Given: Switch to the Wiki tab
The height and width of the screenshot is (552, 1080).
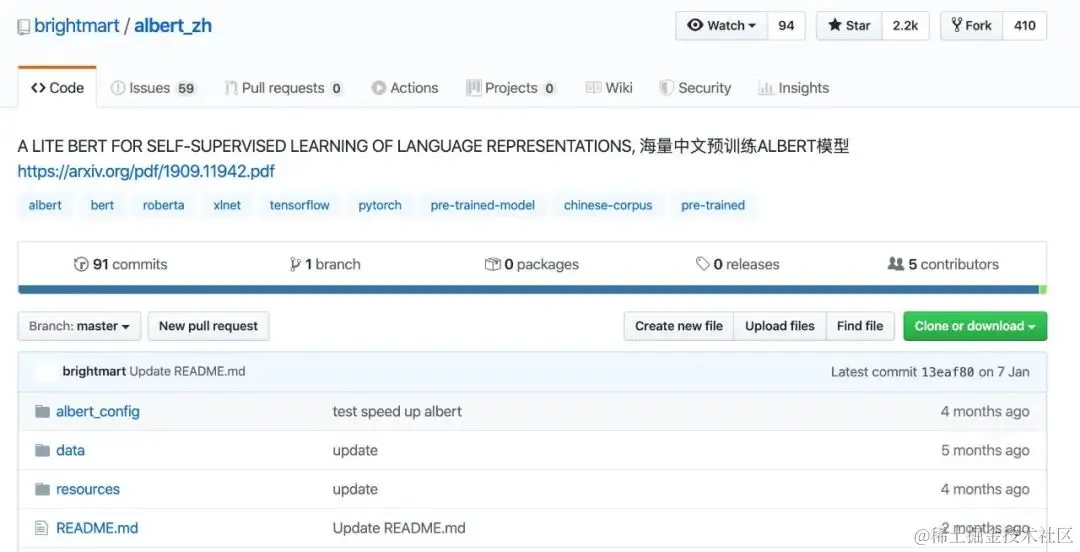Looking at the screenshot, I should [x=609, y=88].
